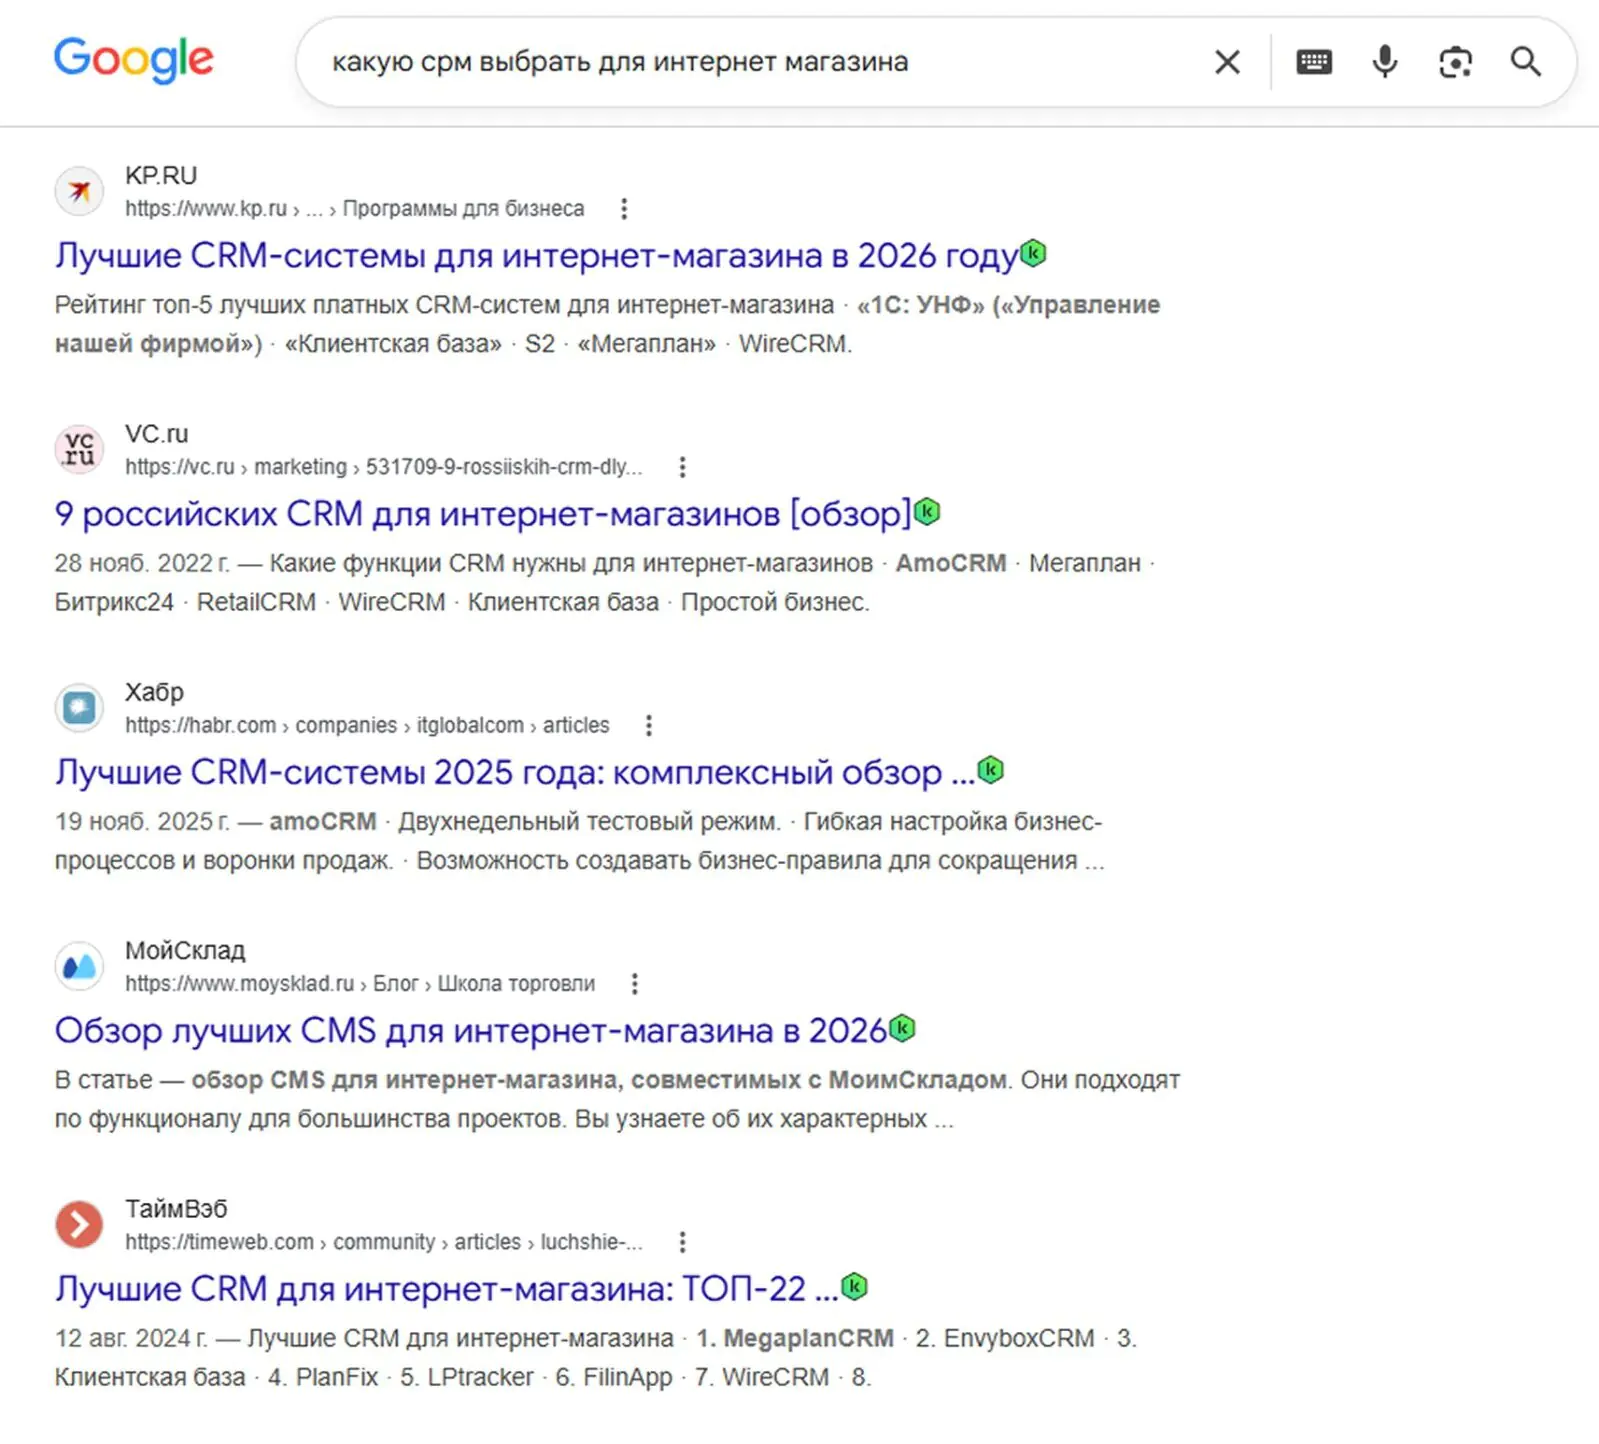
Task: Open the more options menu for Хабр result
Action: tap(649, 725)
